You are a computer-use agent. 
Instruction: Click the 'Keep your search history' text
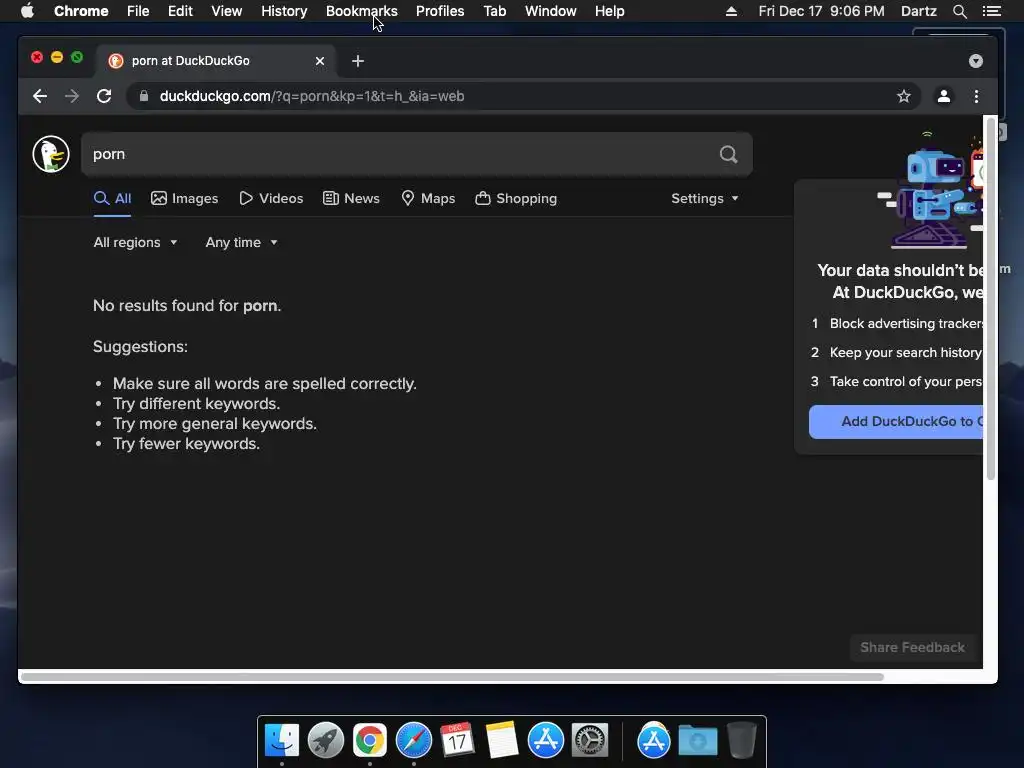click(906, 353)
